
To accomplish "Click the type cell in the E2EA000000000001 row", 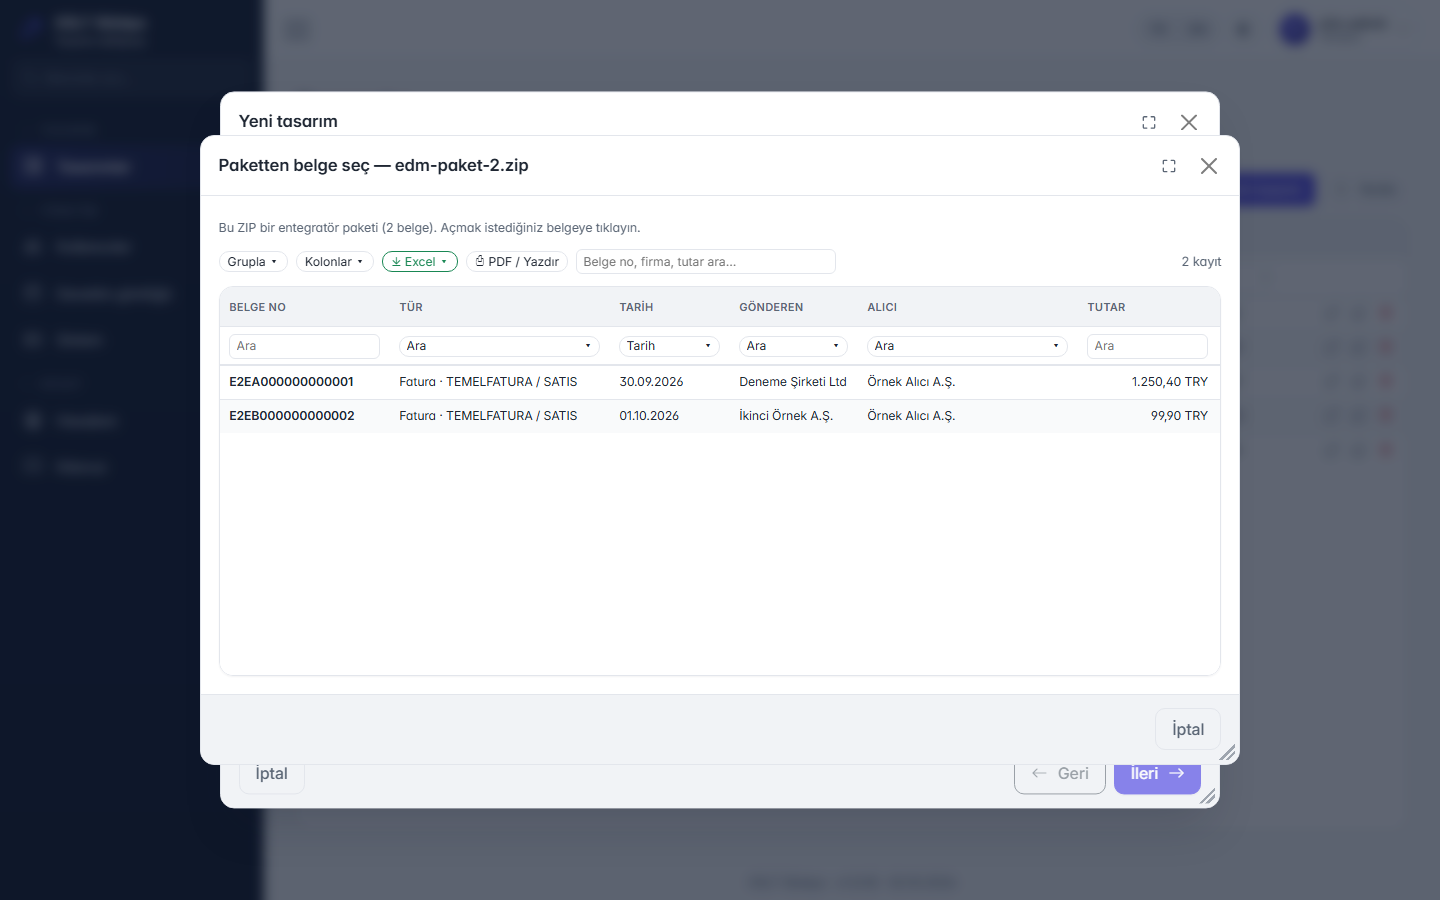I will tap(488, 382).
